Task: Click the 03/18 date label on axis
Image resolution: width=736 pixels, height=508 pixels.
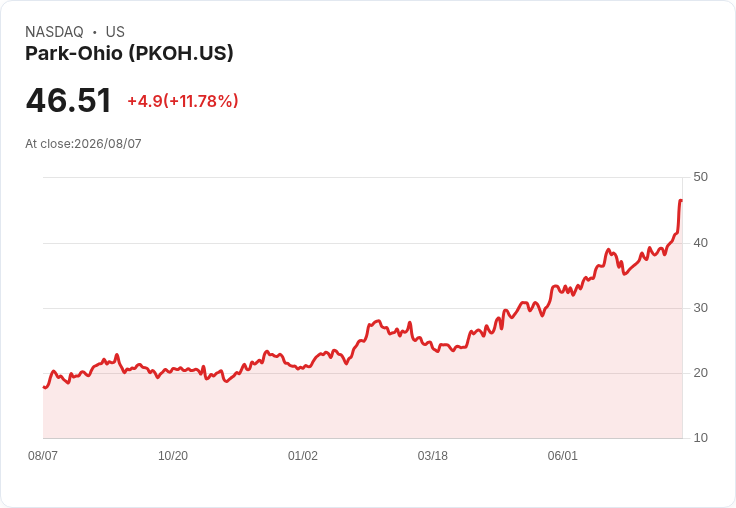Action: [432, 455]
